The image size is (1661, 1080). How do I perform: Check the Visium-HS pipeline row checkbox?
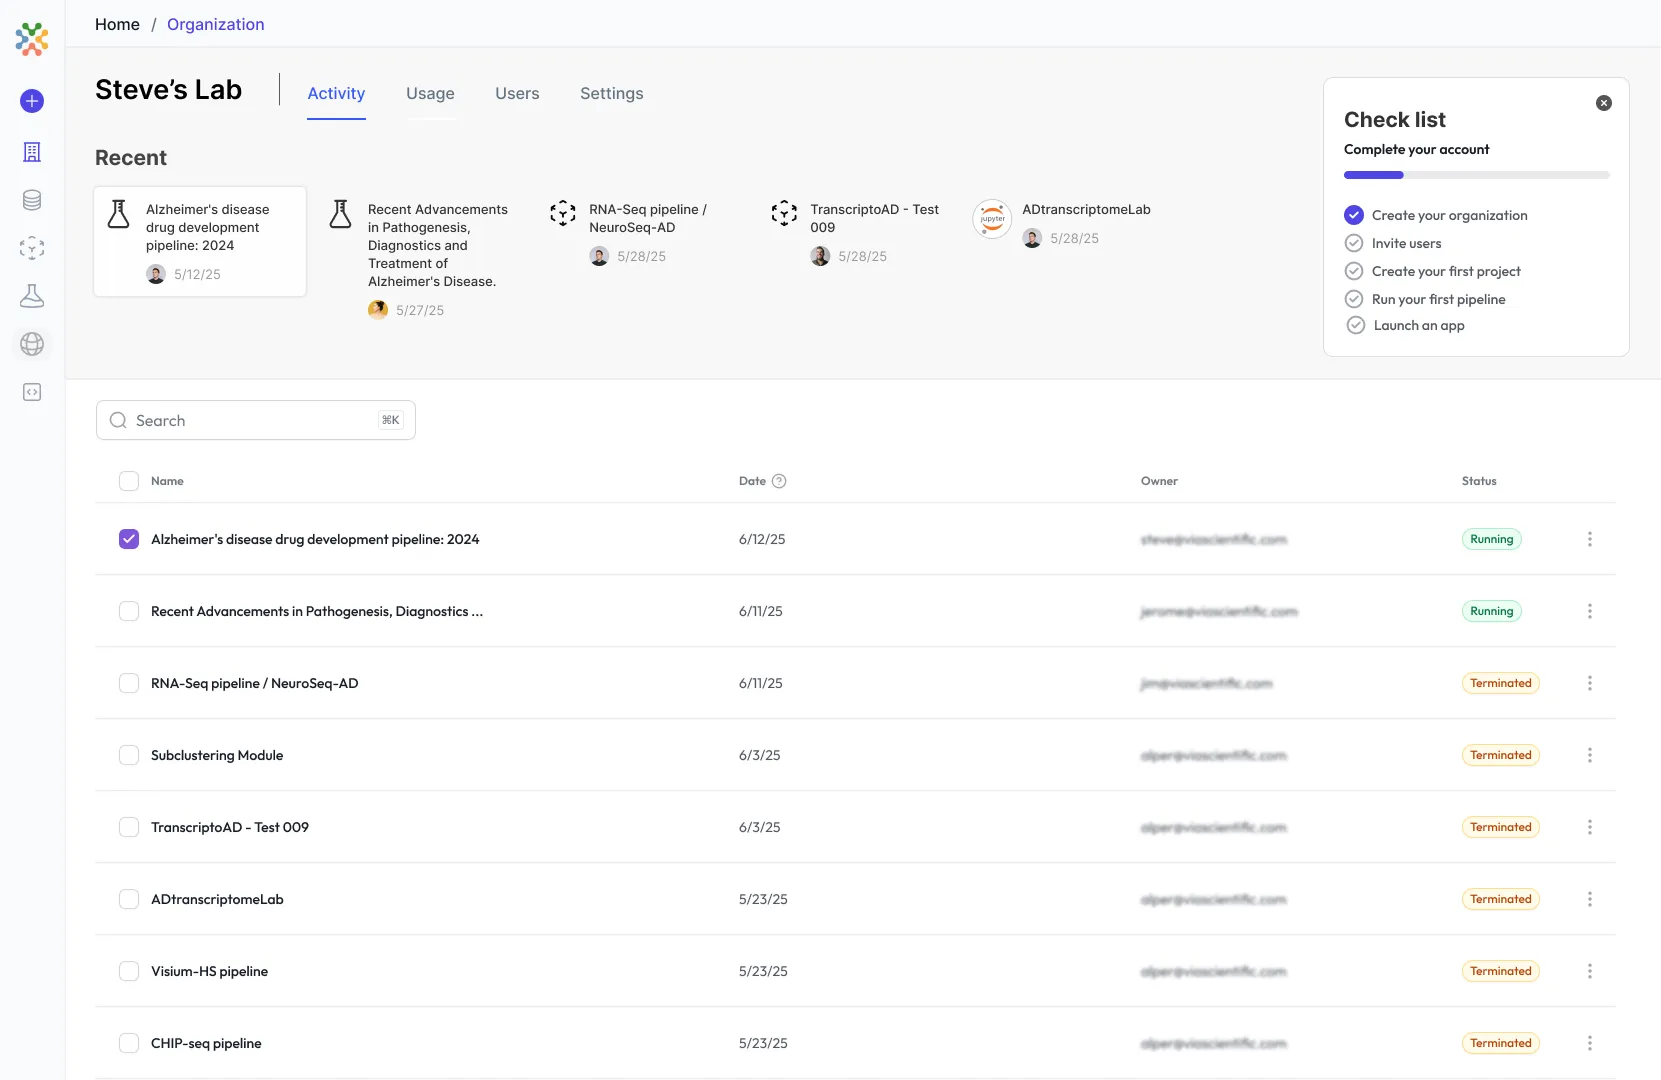(129, 971)
